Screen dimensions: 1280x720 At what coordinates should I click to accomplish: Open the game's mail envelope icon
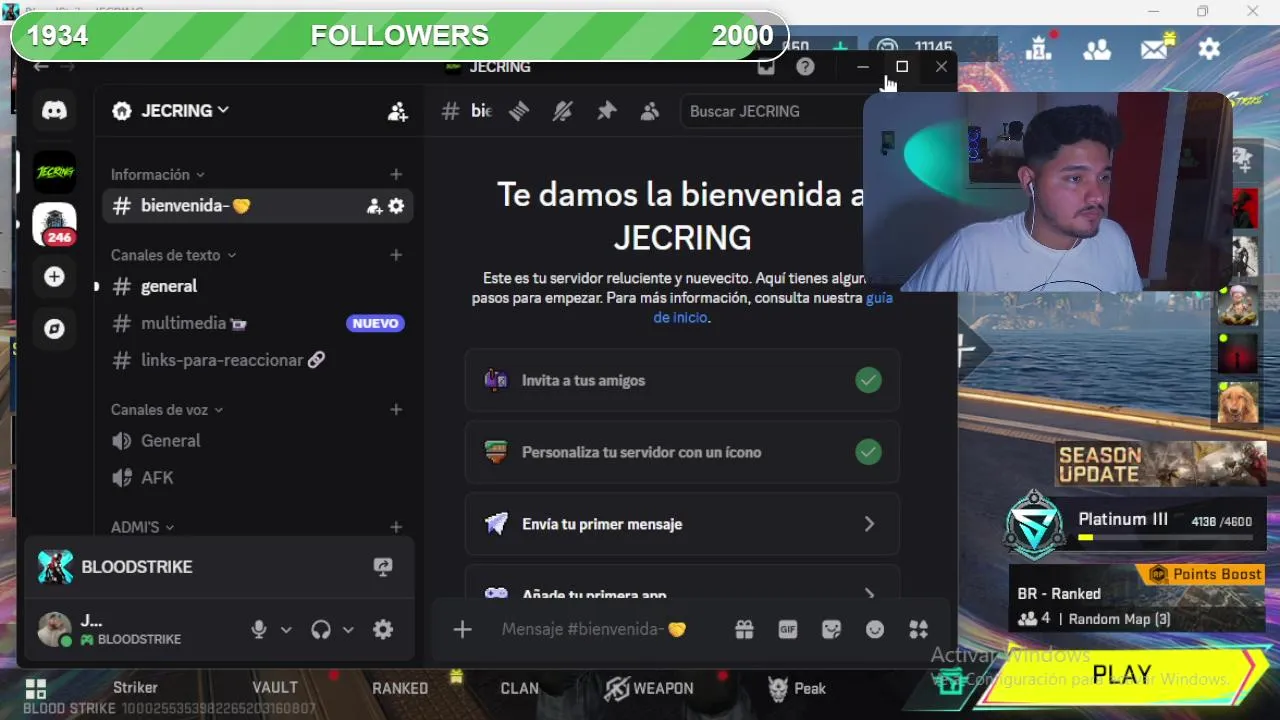click(x=1154, y=48)
